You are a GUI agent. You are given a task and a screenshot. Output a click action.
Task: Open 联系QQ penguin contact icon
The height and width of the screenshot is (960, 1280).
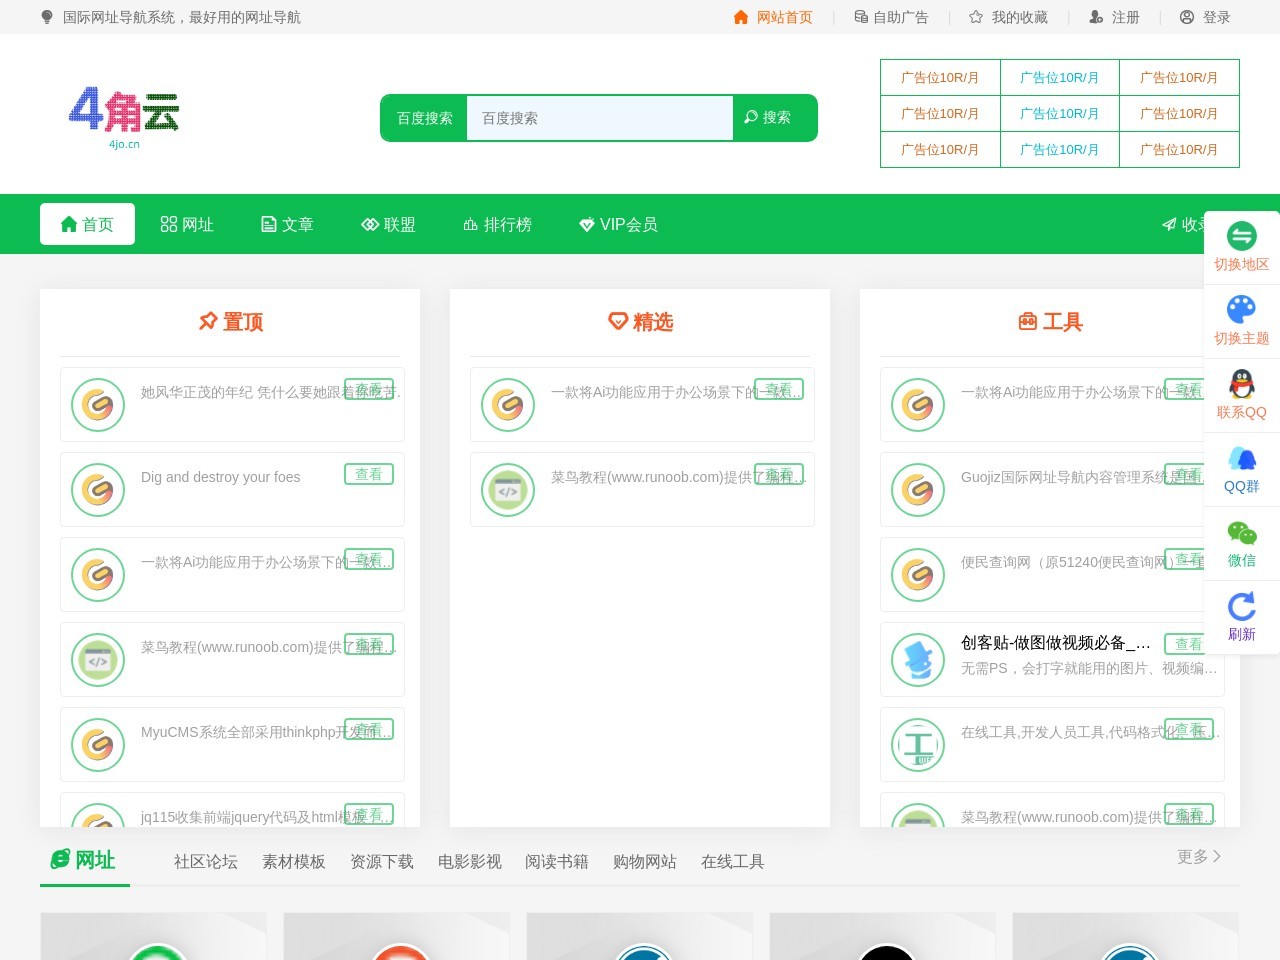tap(1241, 383)
